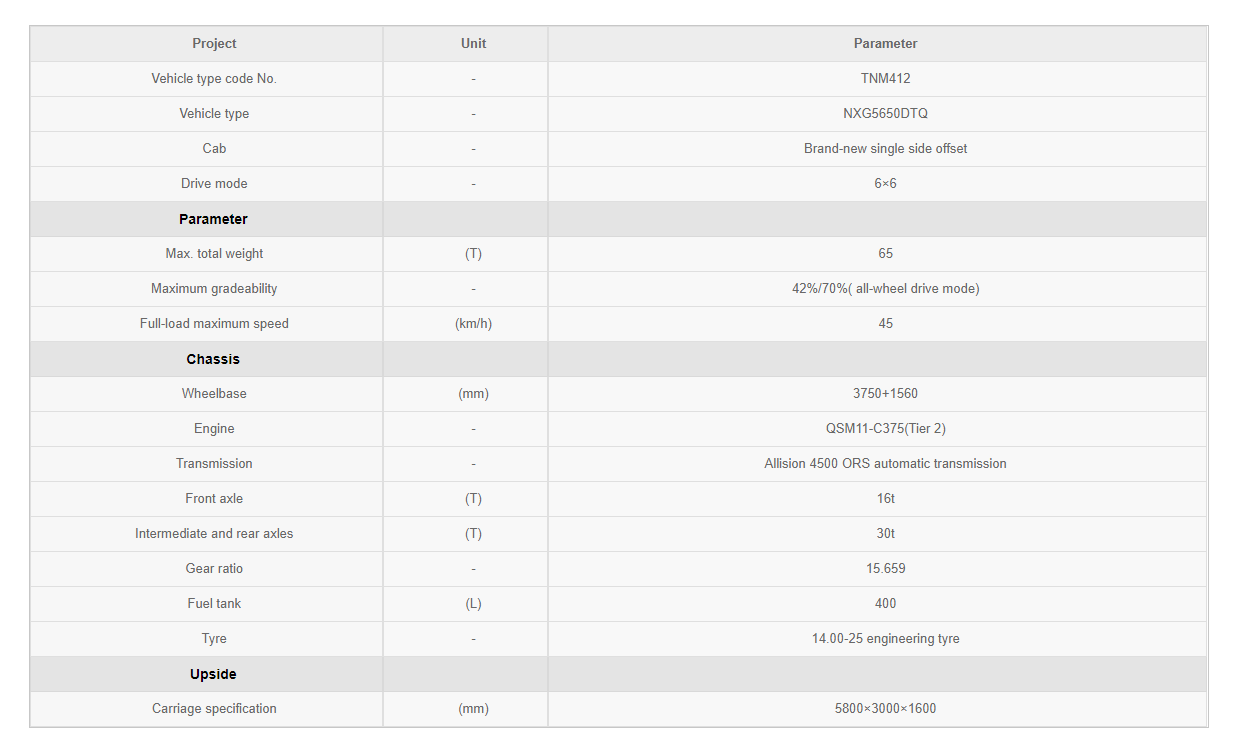Click the 42%/70% gradeability value
The image size is (1239, 742).
[x=885, y=288]
